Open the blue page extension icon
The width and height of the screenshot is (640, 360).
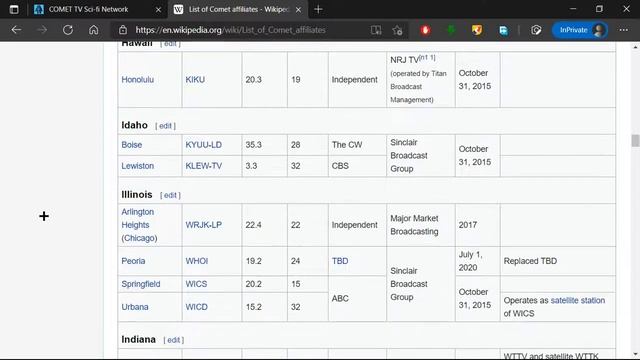[x=503, y=30]
